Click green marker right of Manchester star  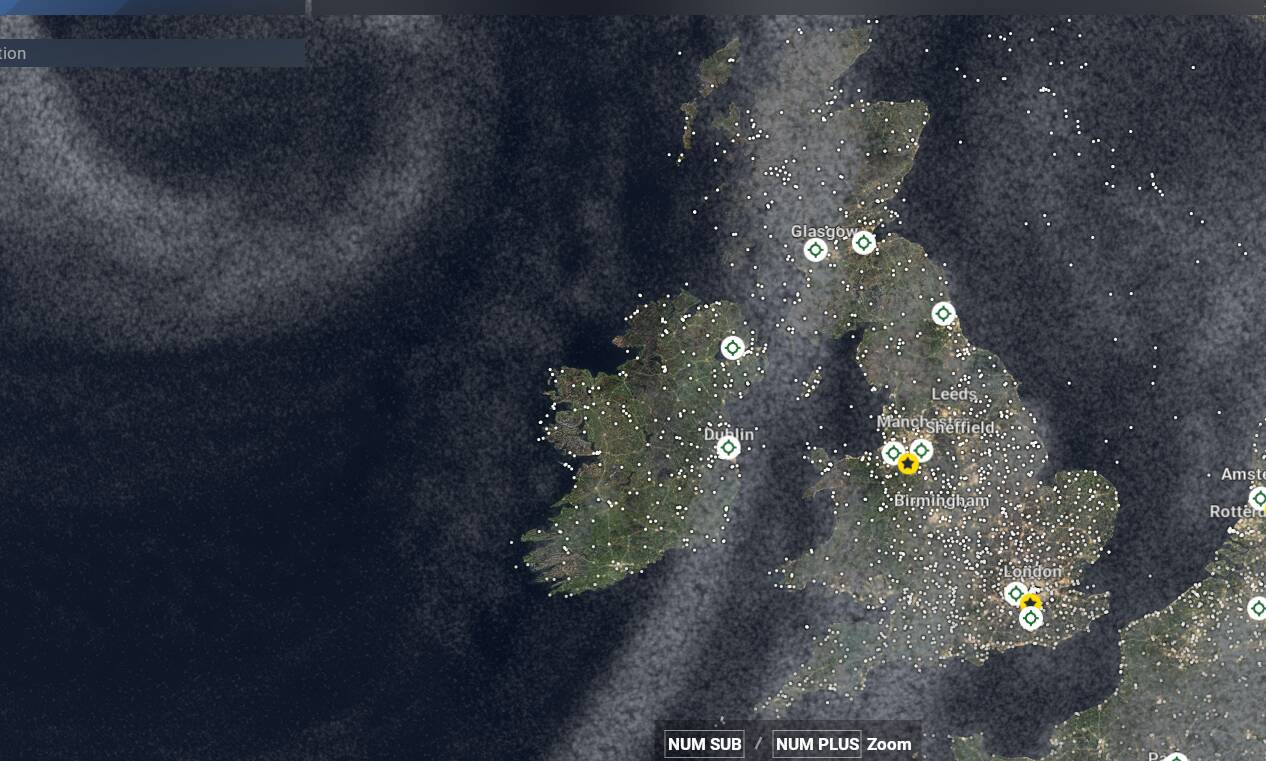pyautogui.click(x=922, y=451)
